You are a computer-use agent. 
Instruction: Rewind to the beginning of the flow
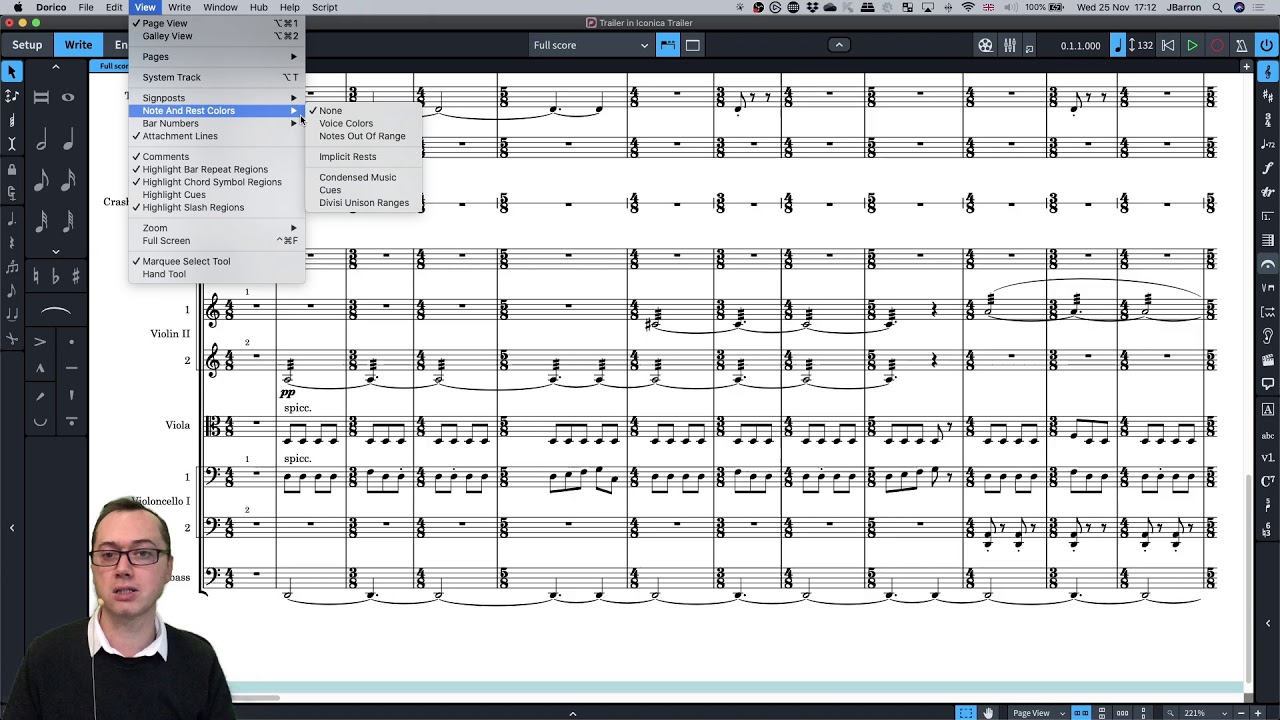click(x=1168, y=45)
